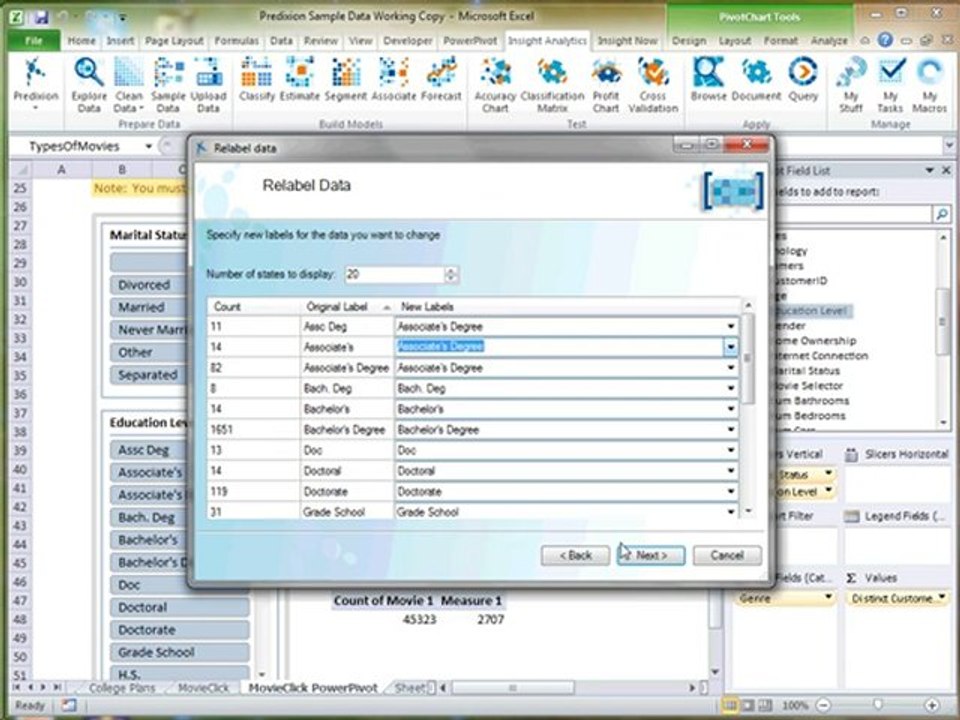Open the File tab

(34, 40)
